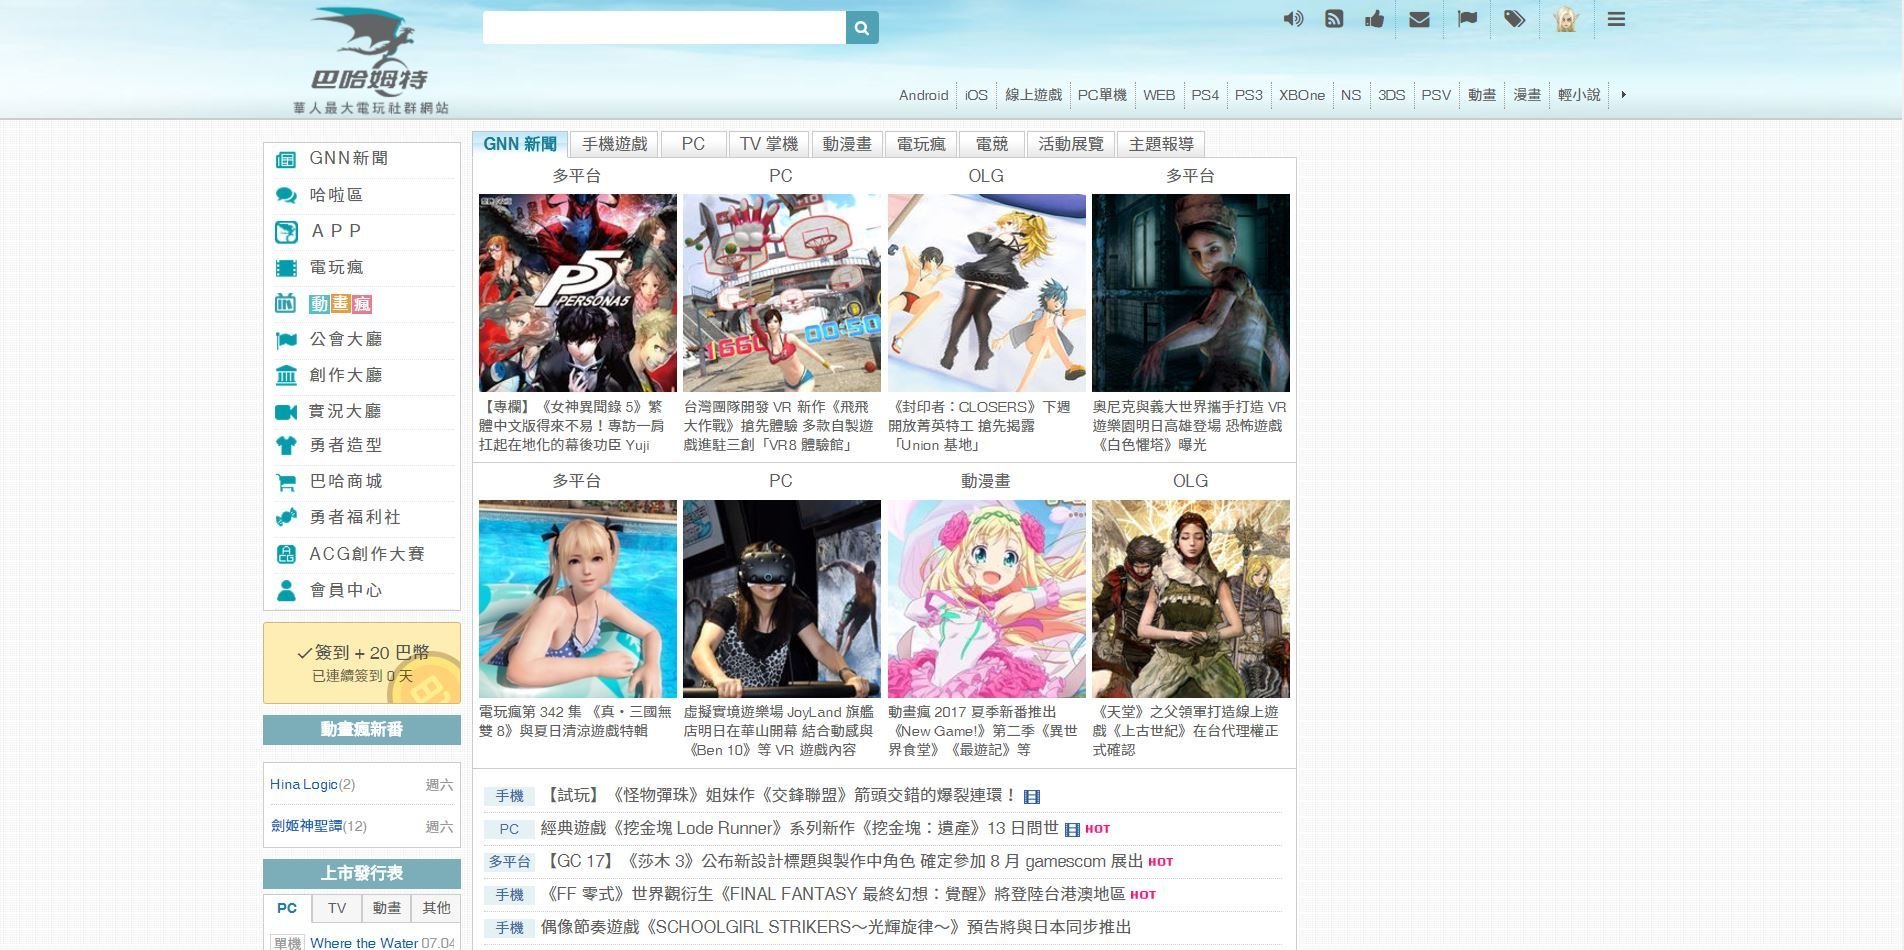Image resolution: width=1904 pixels, height=950 pixels.
Task: Open the SCHOOLGIRL STRIKERS headline
Action: pos(836,928)
